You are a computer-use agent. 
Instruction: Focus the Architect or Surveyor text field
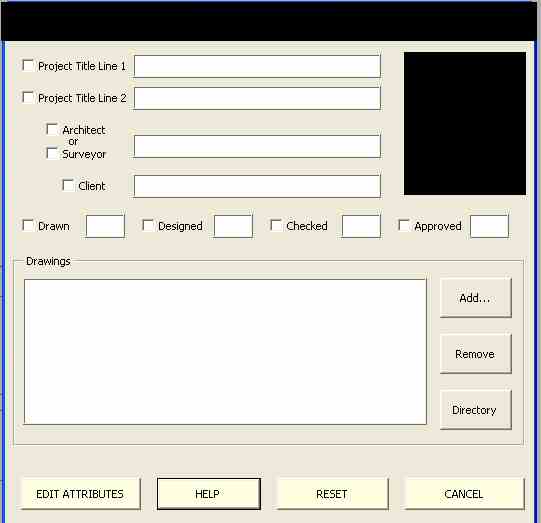click(257, 146)
